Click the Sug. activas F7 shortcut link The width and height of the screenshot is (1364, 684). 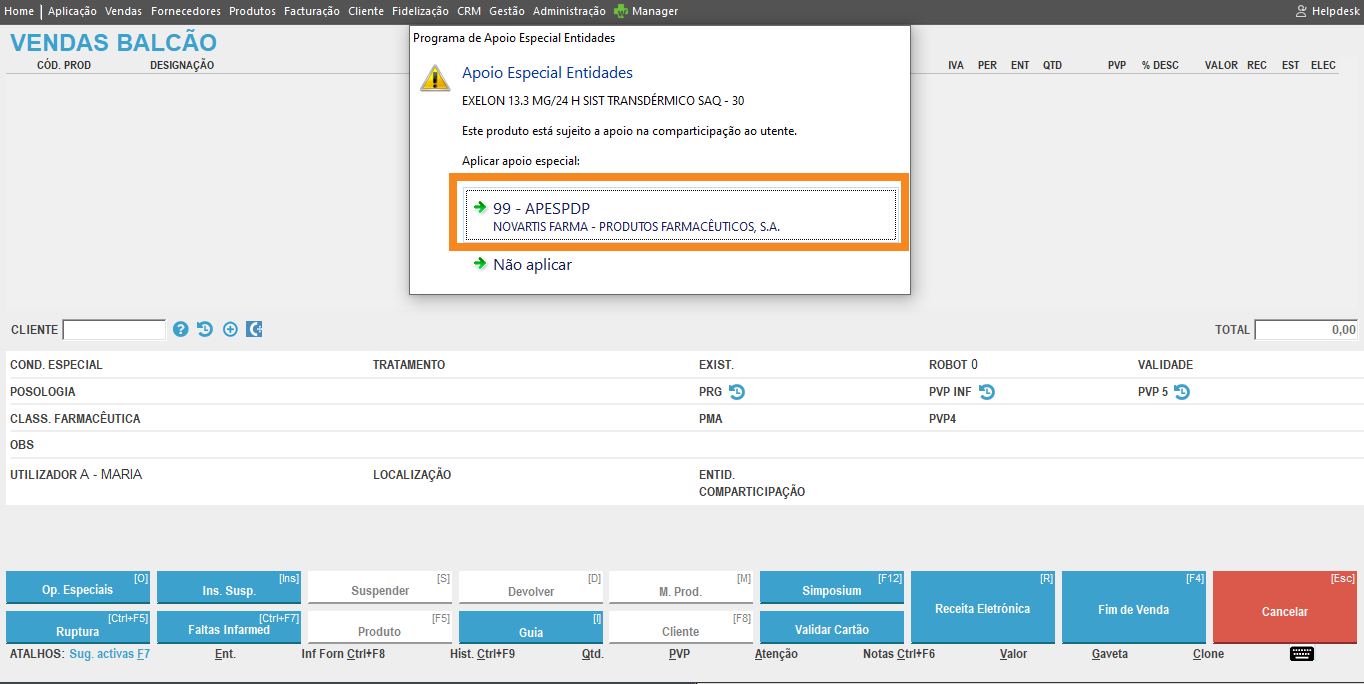[x=109, y=654]
